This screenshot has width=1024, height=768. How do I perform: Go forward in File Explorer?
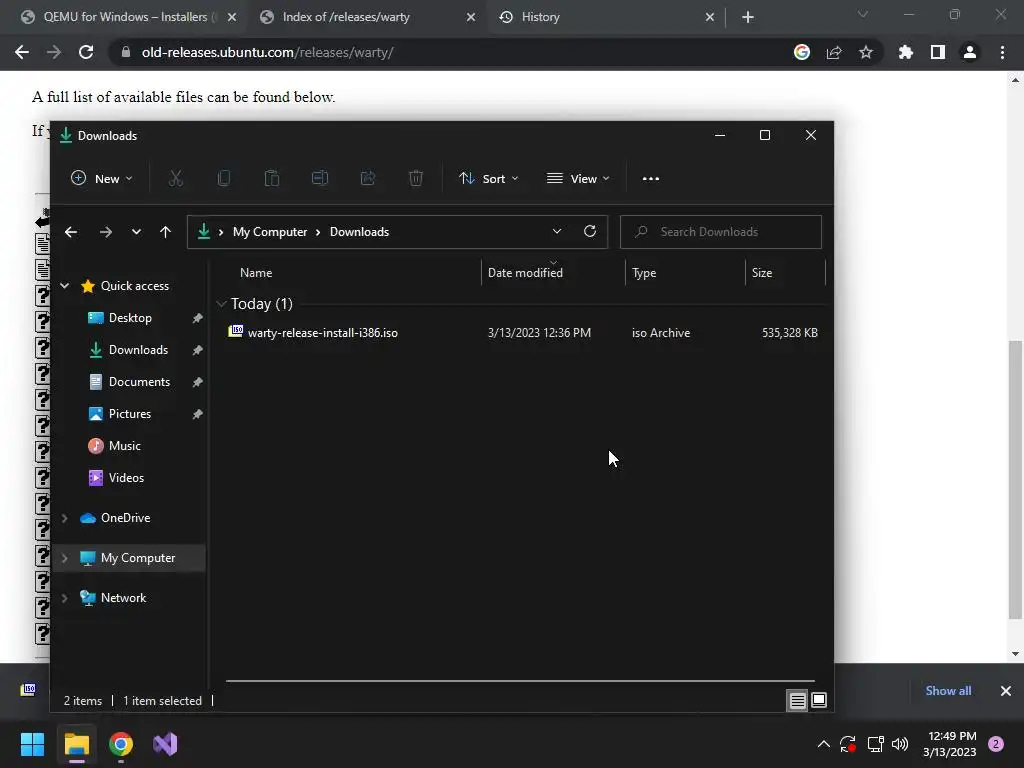pos(106,232)
